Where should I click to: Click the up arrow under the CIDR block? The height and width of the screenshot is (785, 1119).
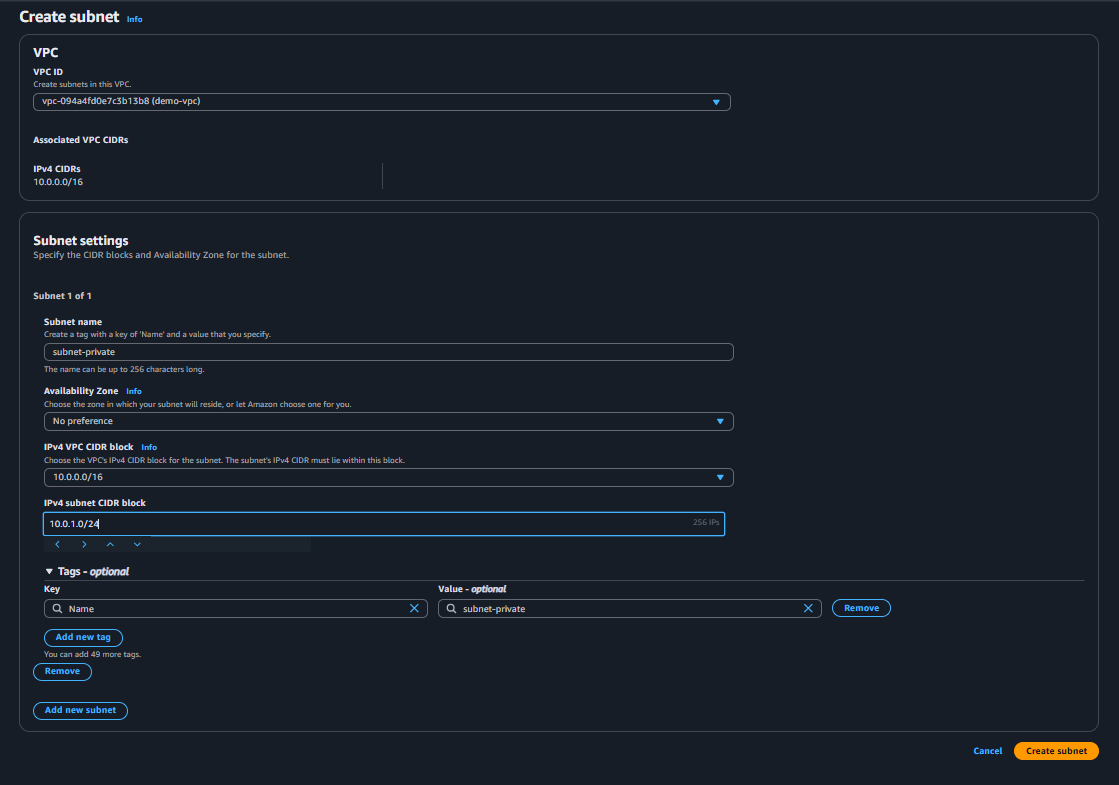coord(111,545)
